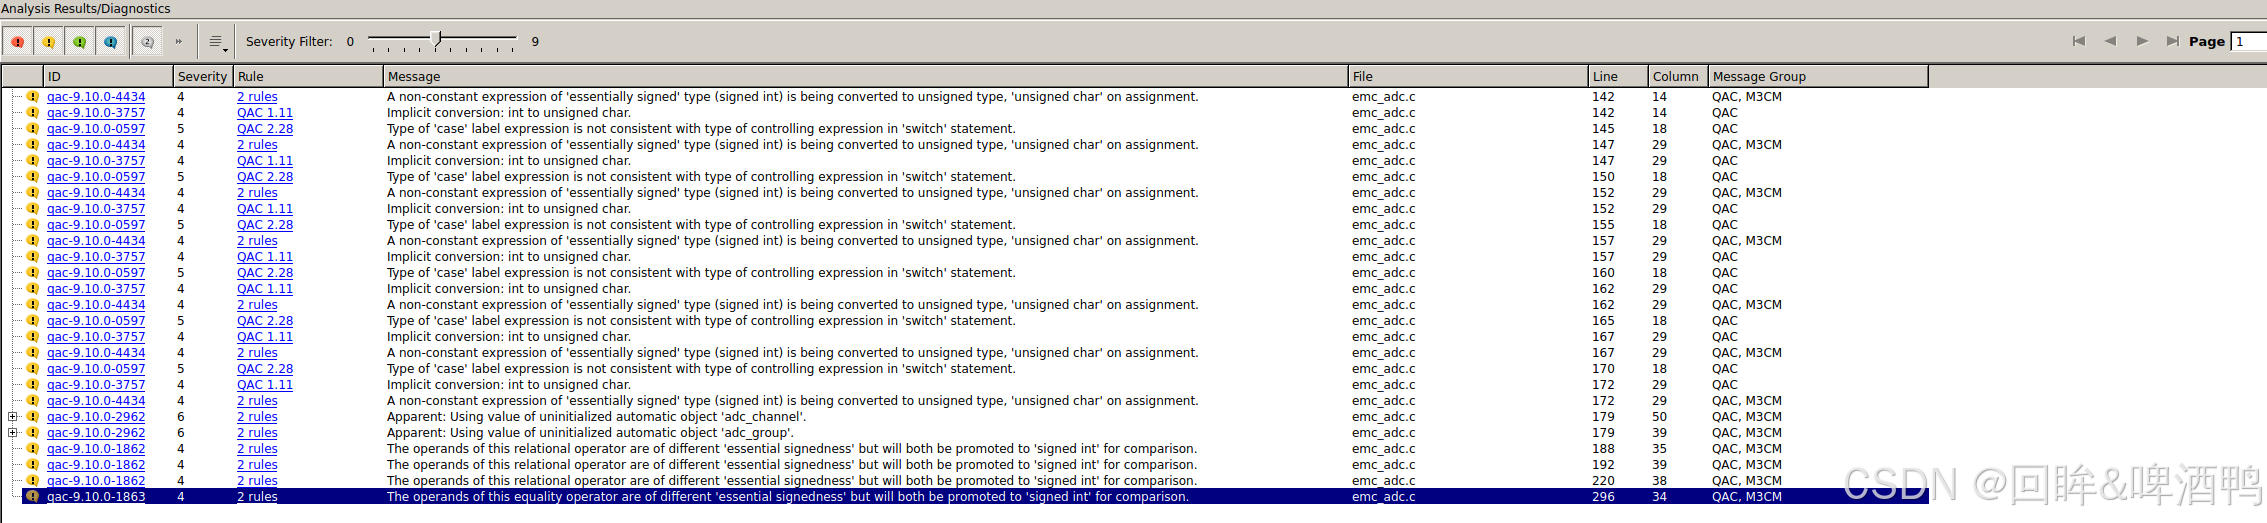Open qac-9.10.0-0597 link on line 150
This screenshot has height=523, width=2267.
96,177
